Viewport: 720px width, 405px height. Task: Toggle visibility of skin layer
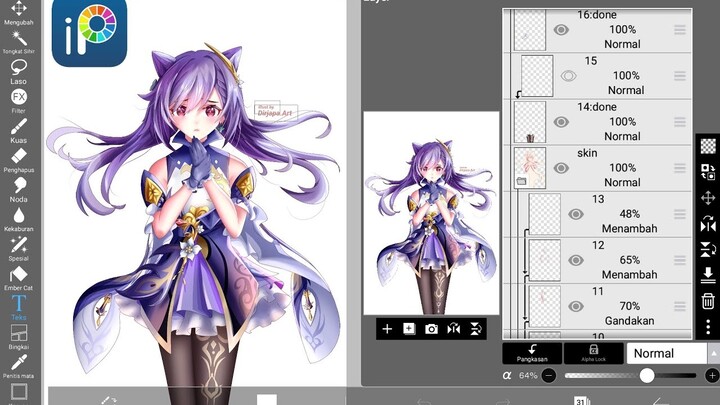click(x=561, y=168)
